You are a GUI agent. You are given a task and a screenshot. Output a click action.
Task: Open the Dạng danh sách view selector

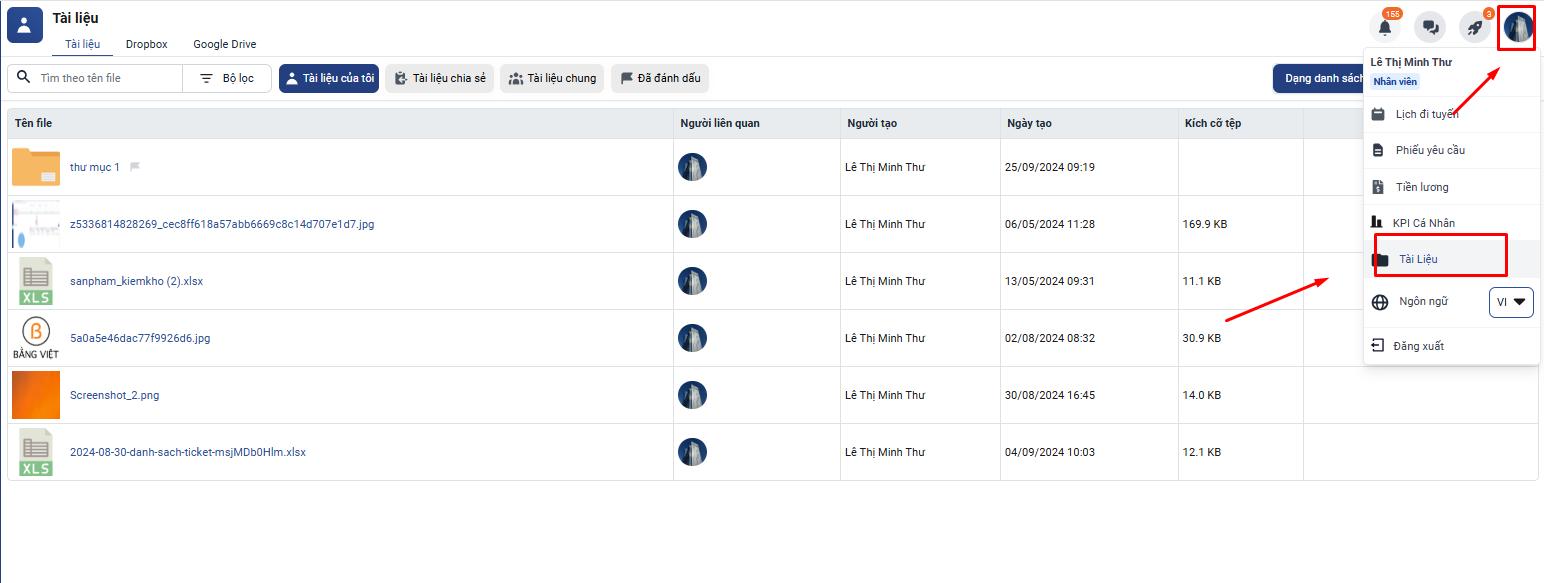[x=1320, y=78]
